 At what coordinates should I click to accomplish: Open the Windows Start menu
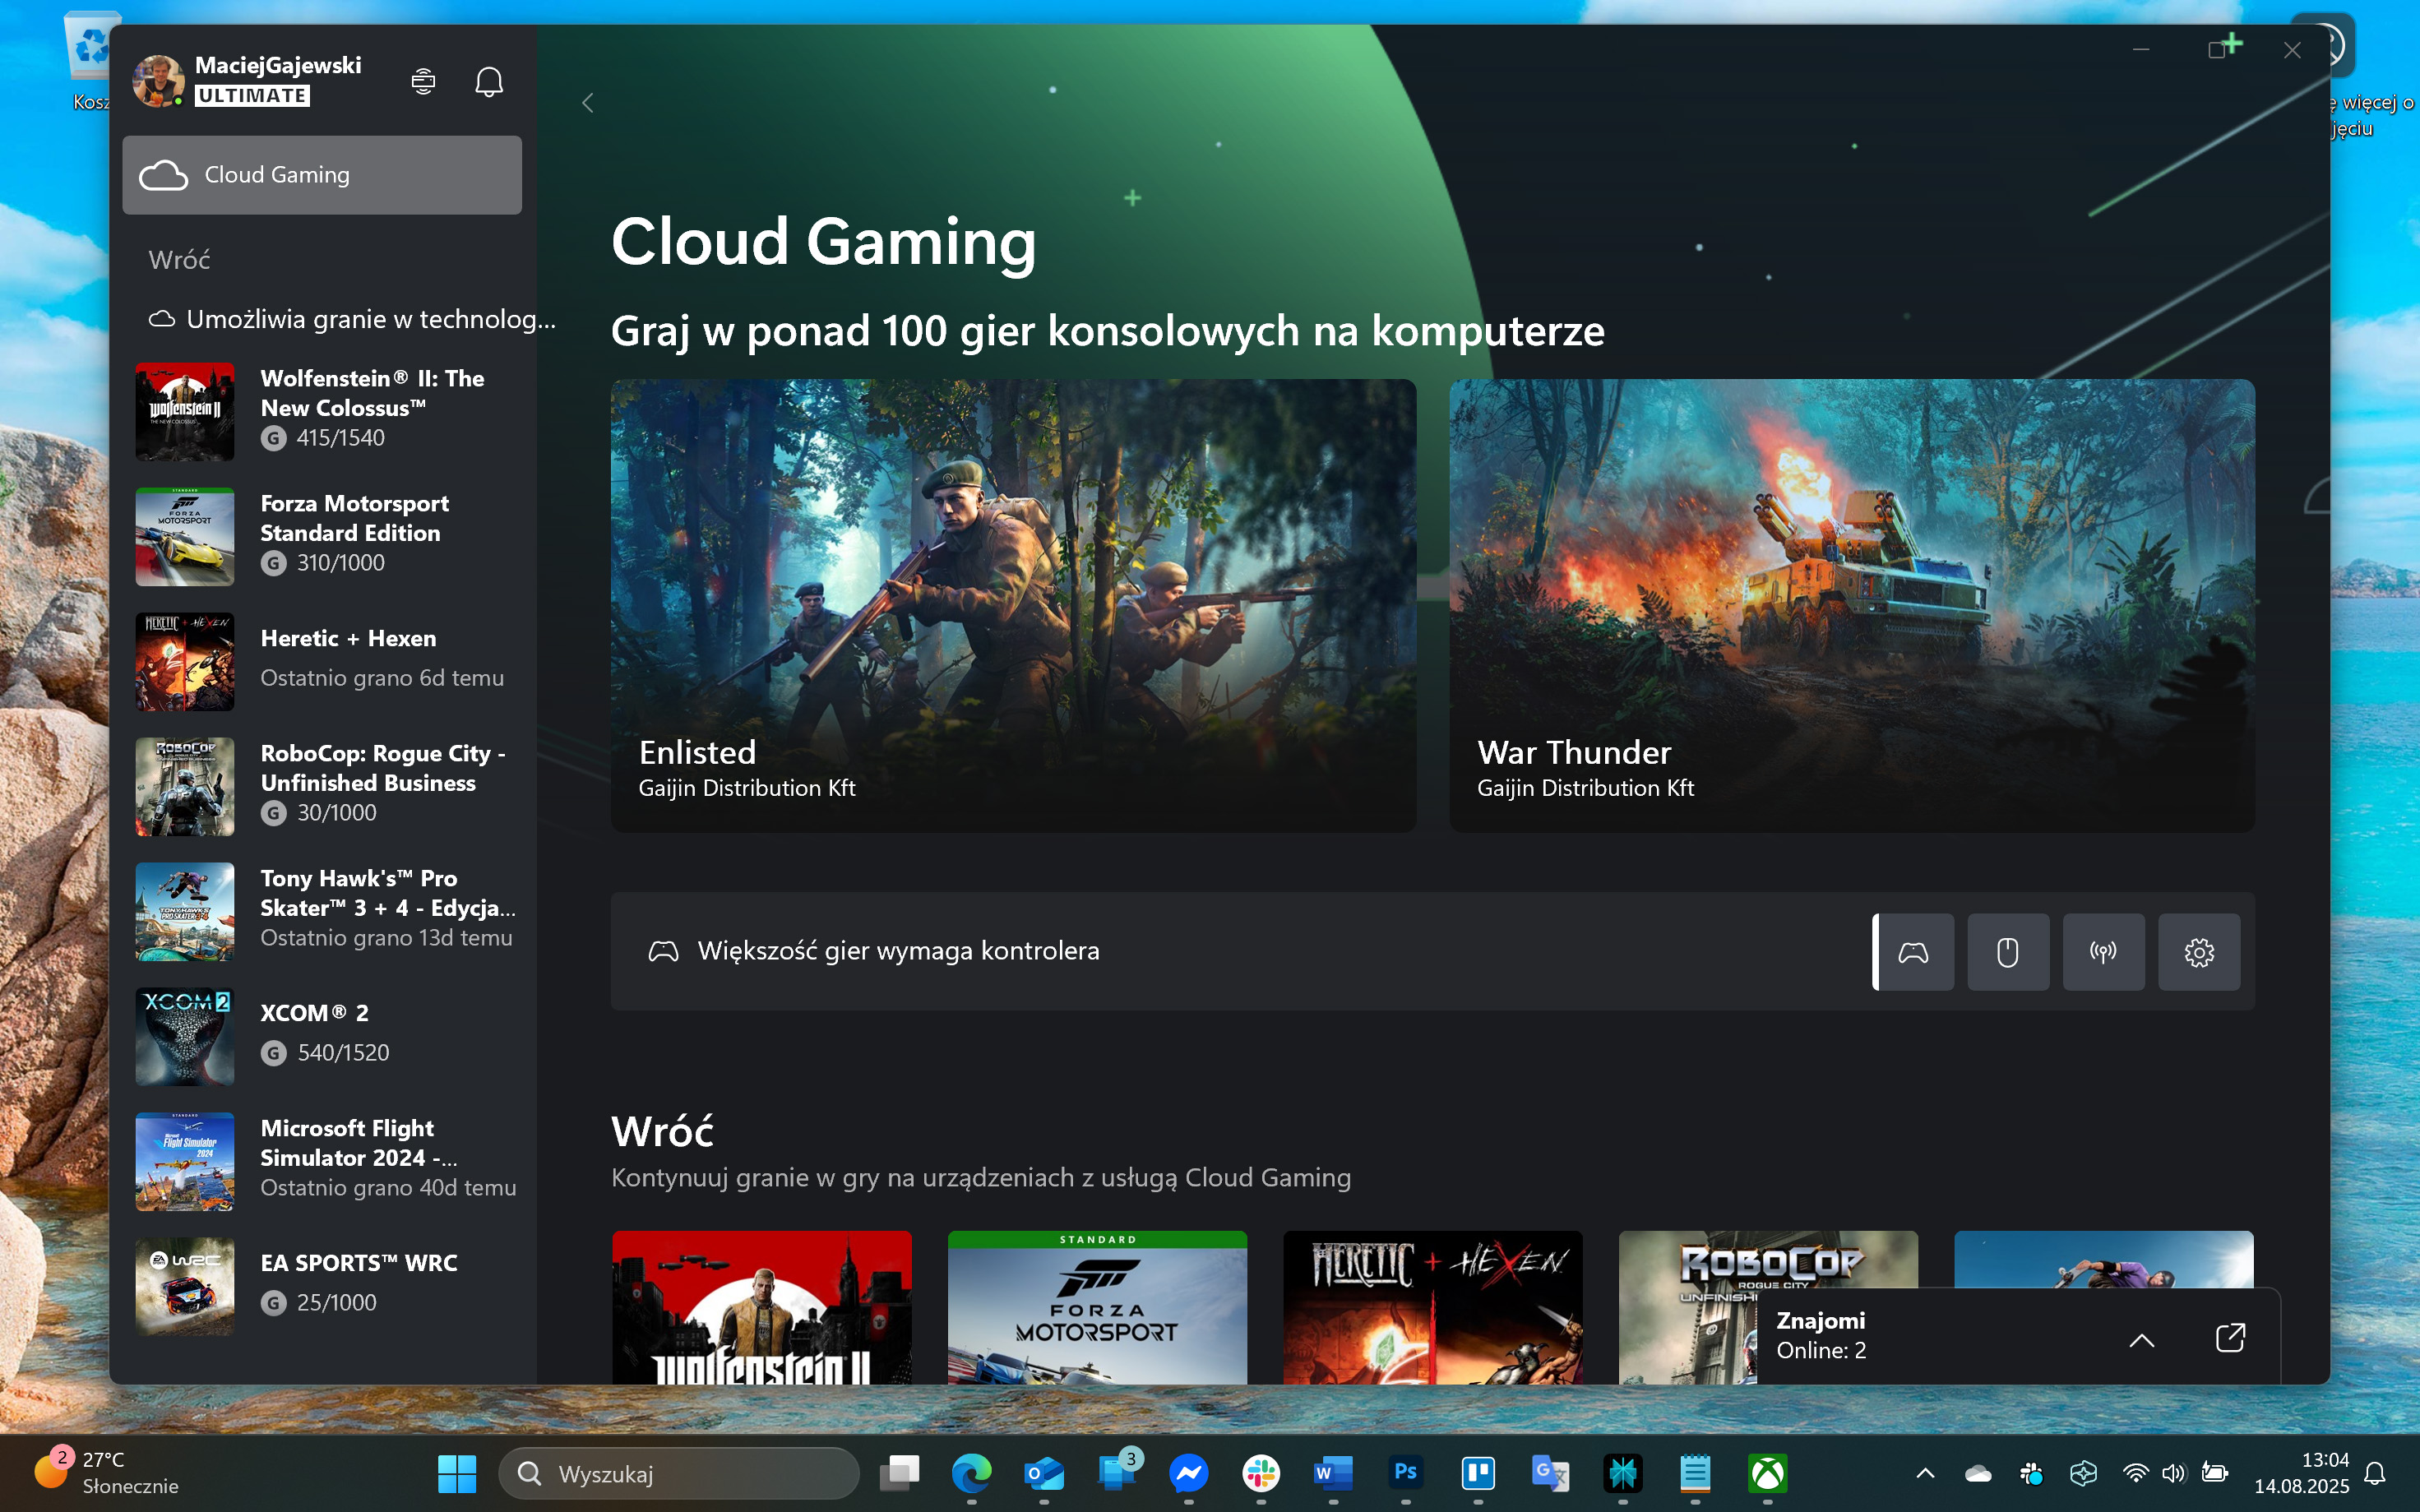coord(457,1473)
